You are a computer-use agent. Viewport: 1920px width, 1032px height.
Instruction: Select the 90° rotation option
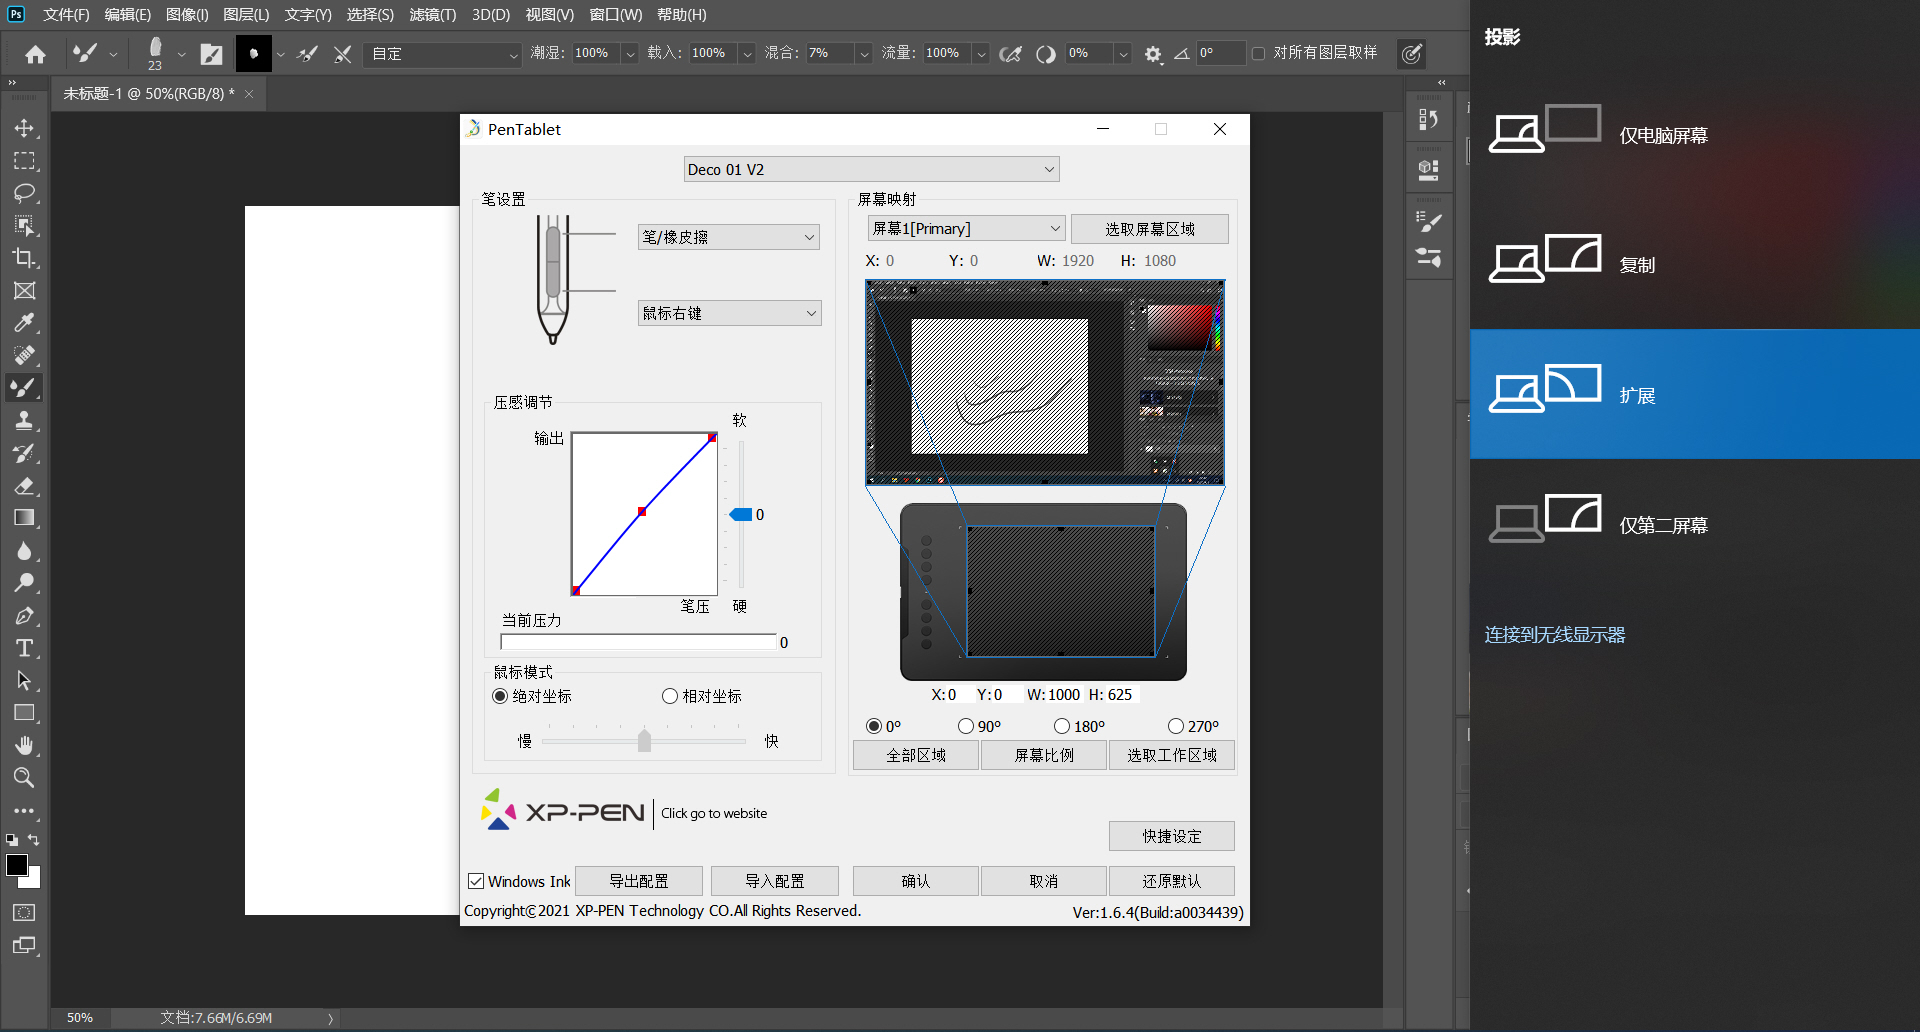point(966,726)
